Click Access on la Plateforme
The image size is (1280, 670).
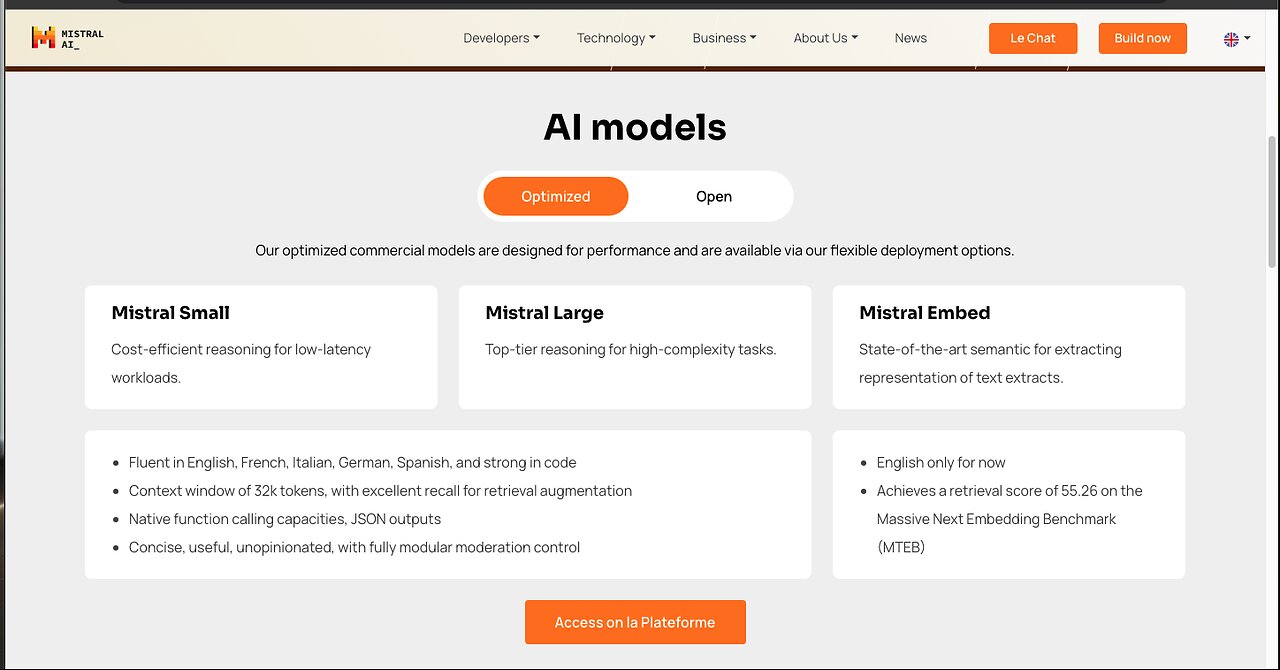635,622
